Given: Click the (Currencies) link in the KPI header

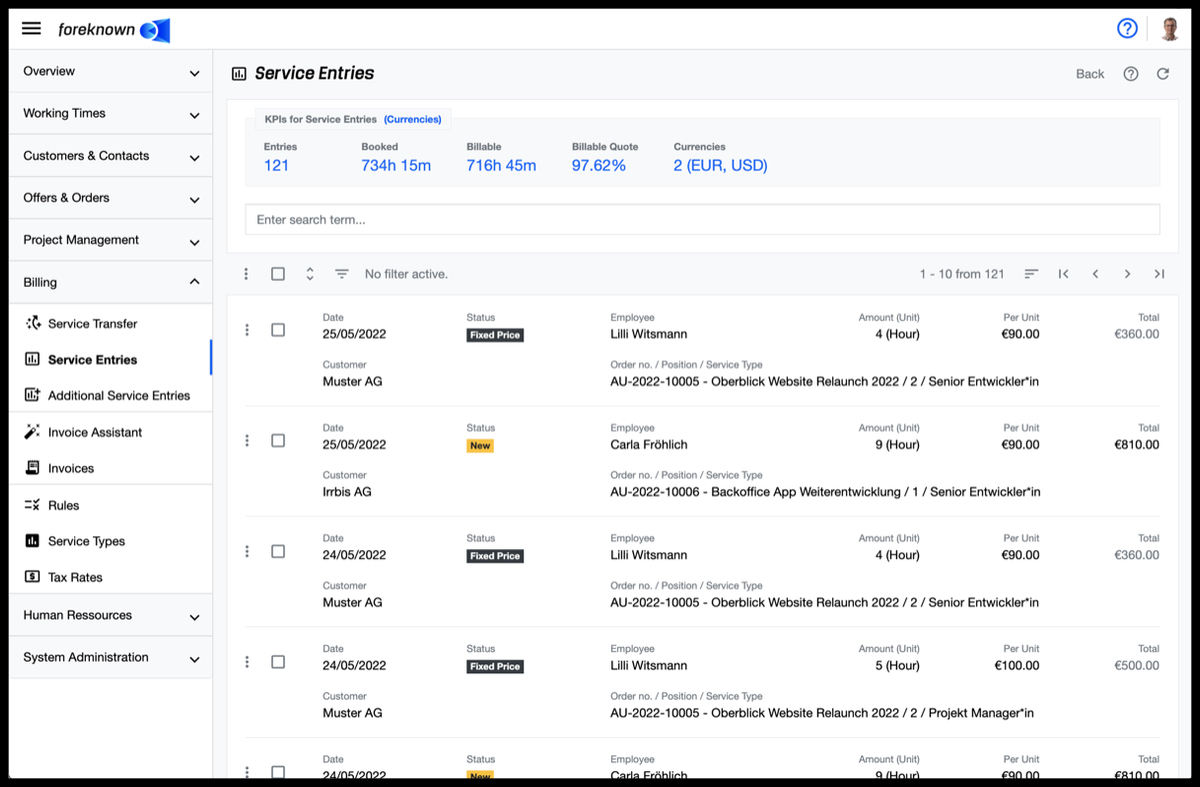Looking at the screenshot, I should click(x=413, y=119).
